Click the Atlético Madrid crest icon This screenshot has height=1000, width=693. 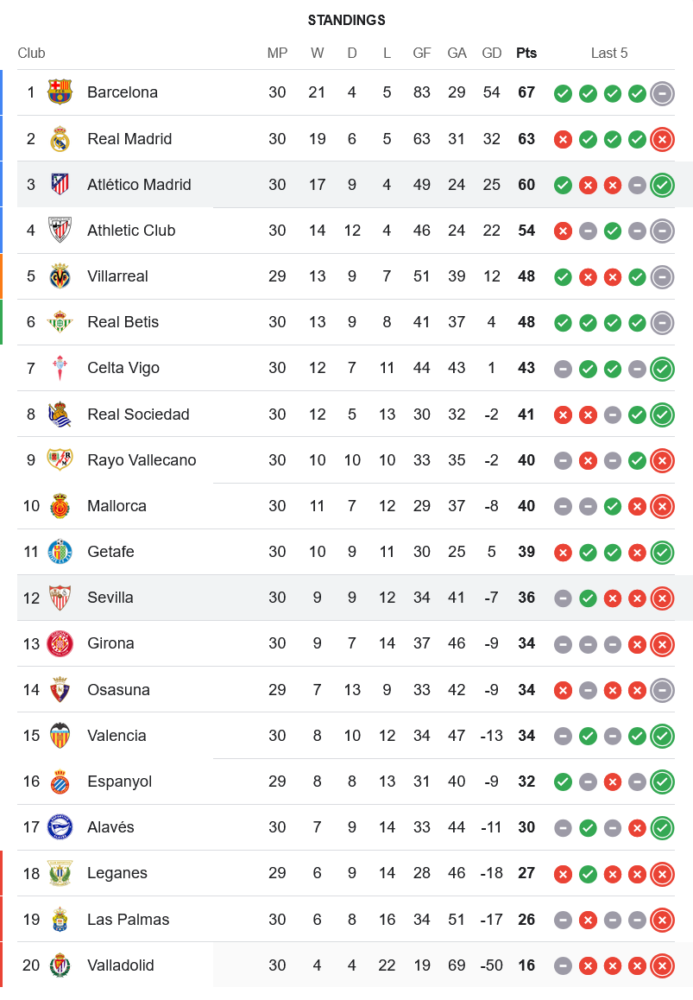click(x=60, y=185)
